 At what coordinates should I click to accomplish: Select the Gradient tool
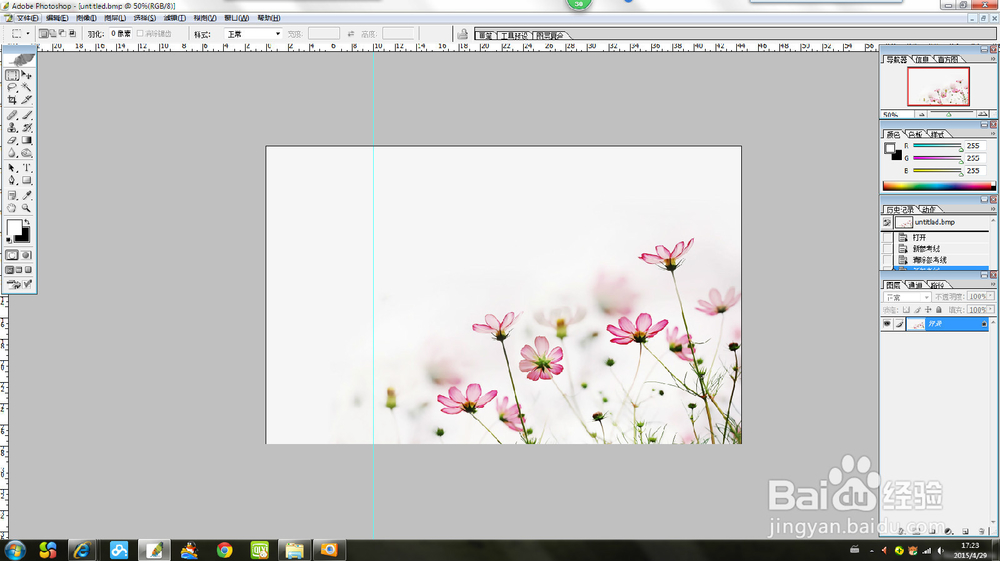pyautogui.click(x=27, y=140)
